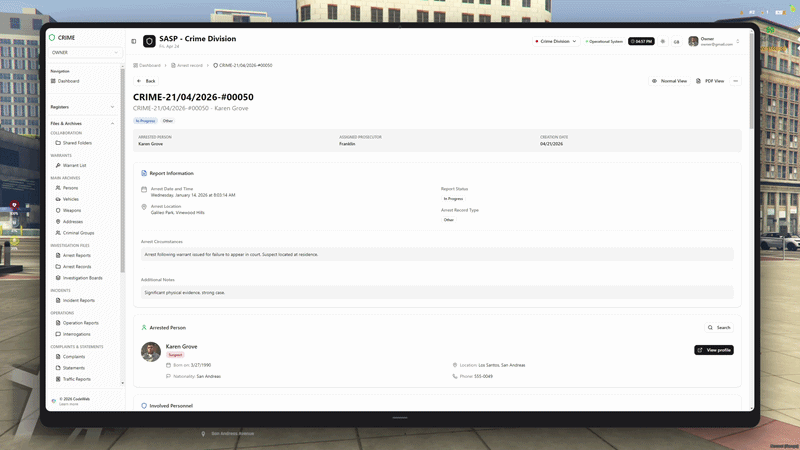Screen dimensions: 800x450
Task: Click the Arrest Circumstances text box
Action: 437,255
